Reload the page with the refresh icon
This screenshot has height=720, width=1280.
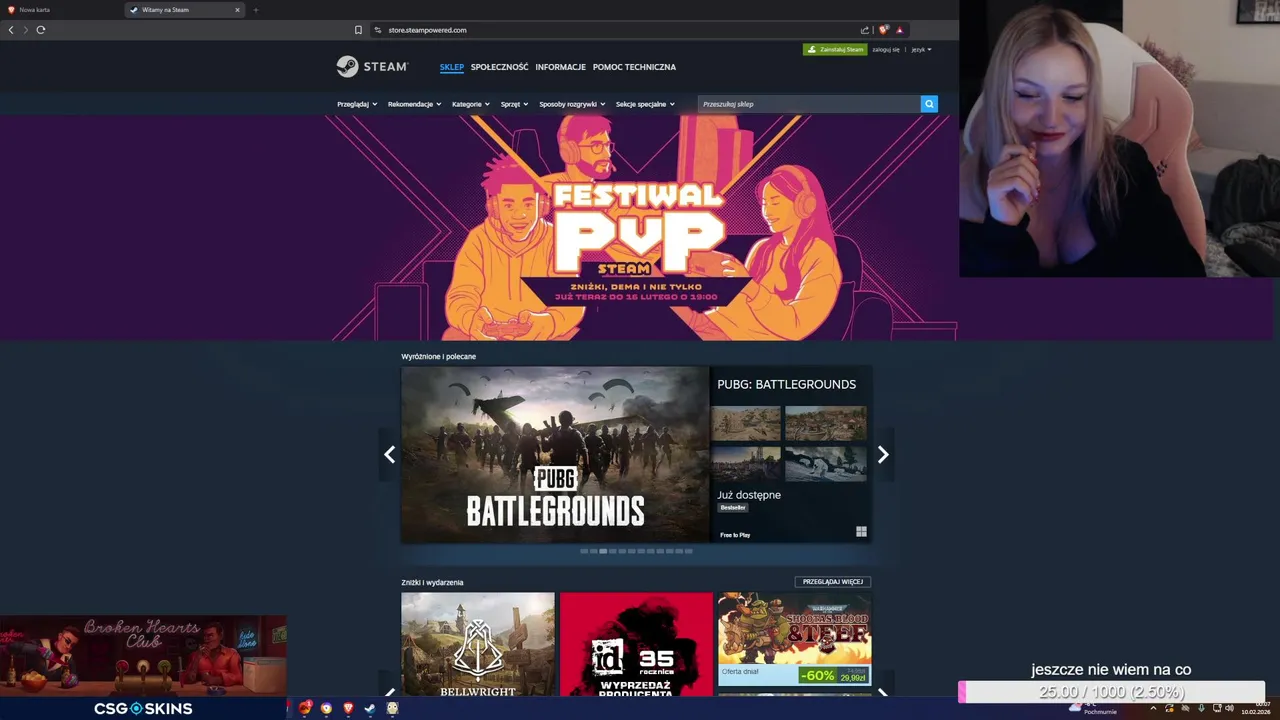click(x=41, y=30)
